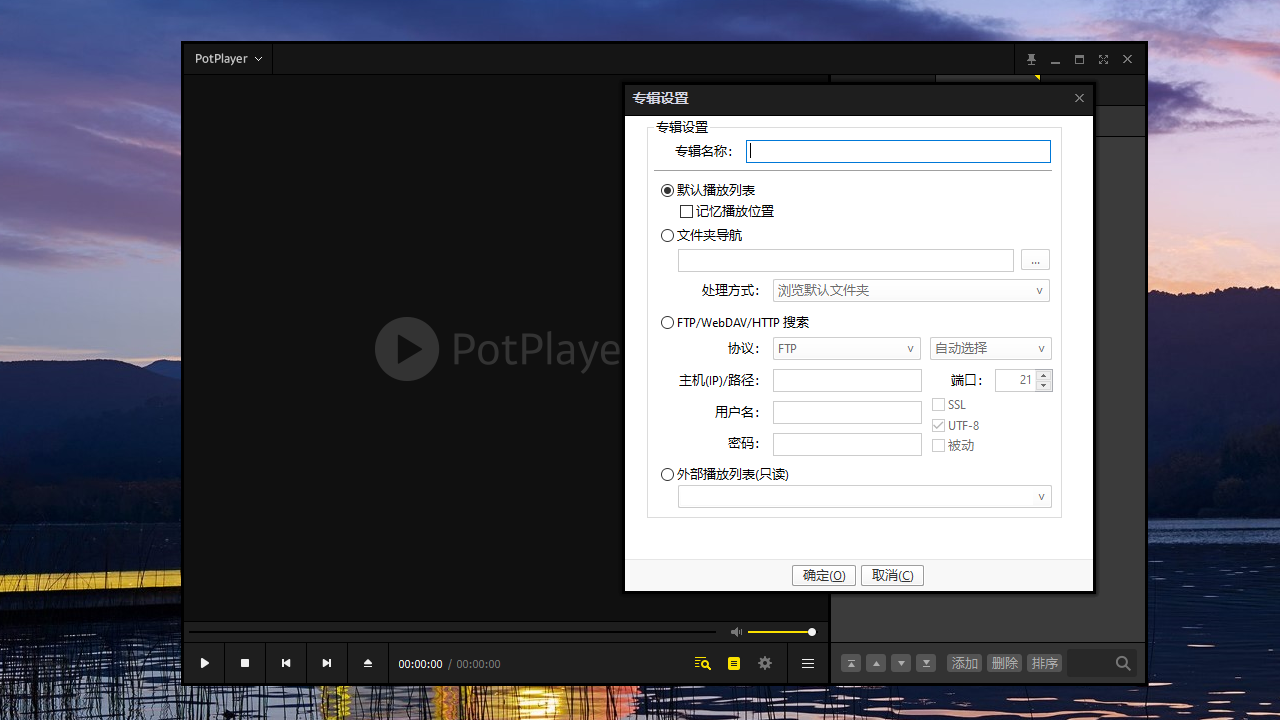1280x720 pixels.
Task: Open the PotPlayer main menu
Action: [x=227, y=58]
